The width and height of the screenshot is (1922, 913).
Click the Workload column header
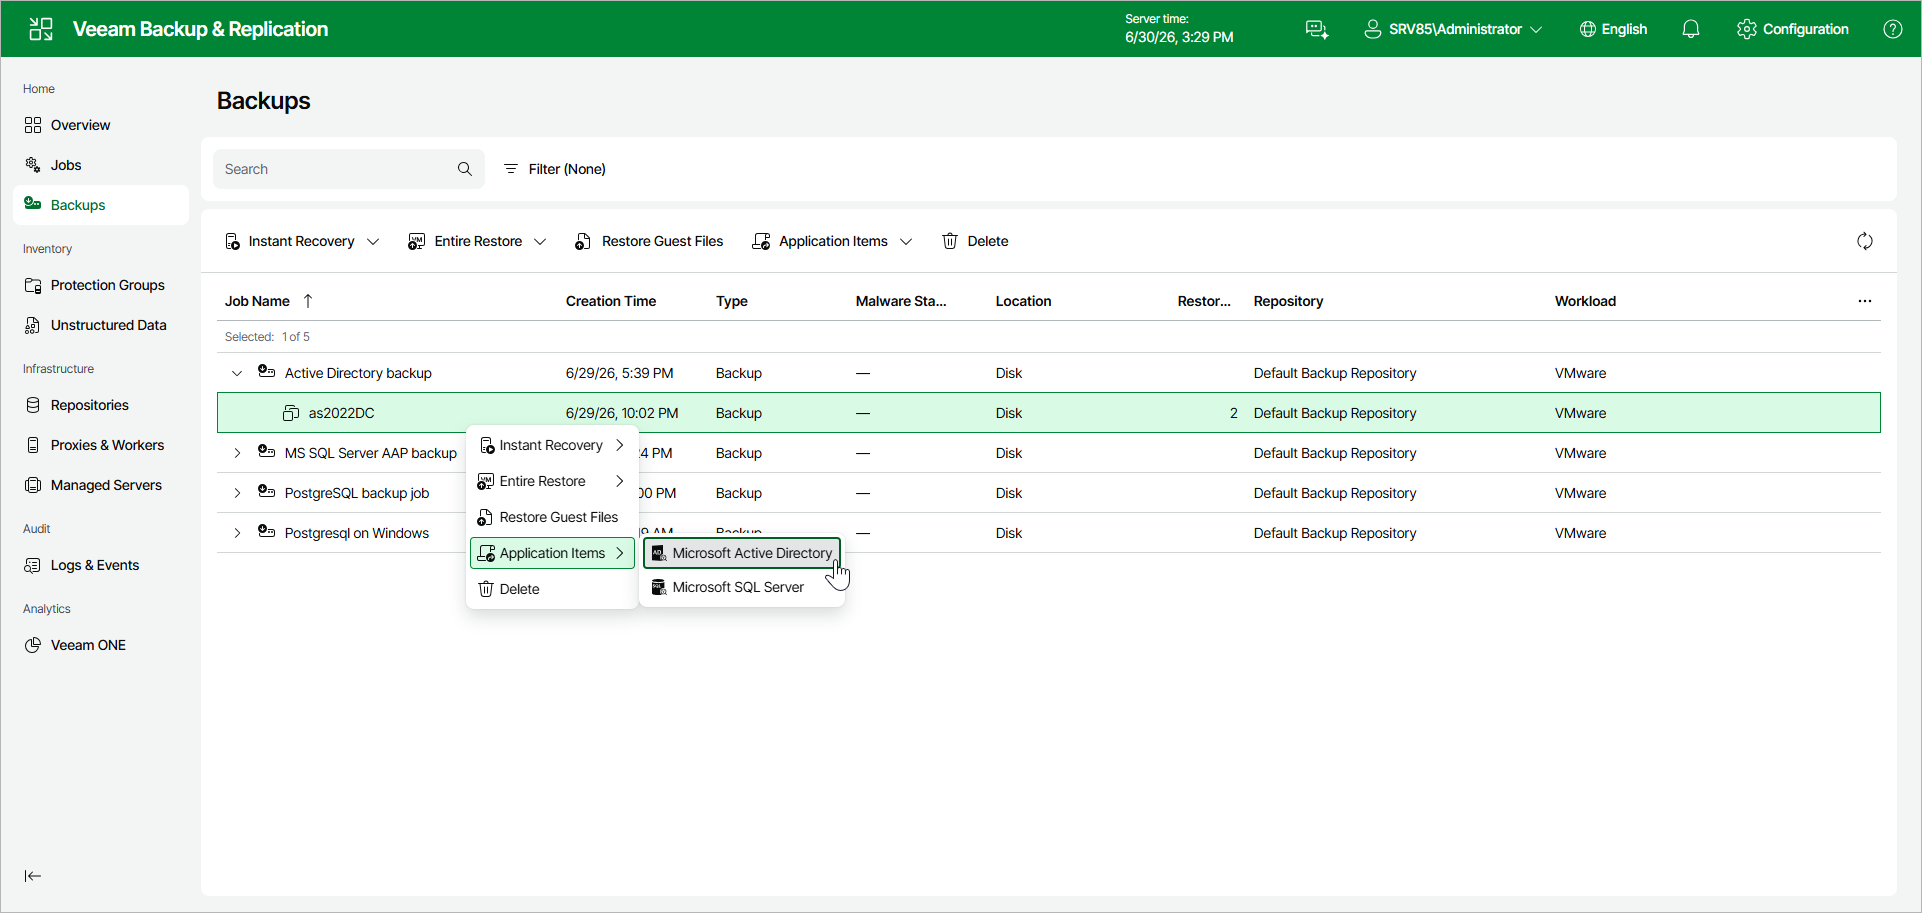(1585, 301)
